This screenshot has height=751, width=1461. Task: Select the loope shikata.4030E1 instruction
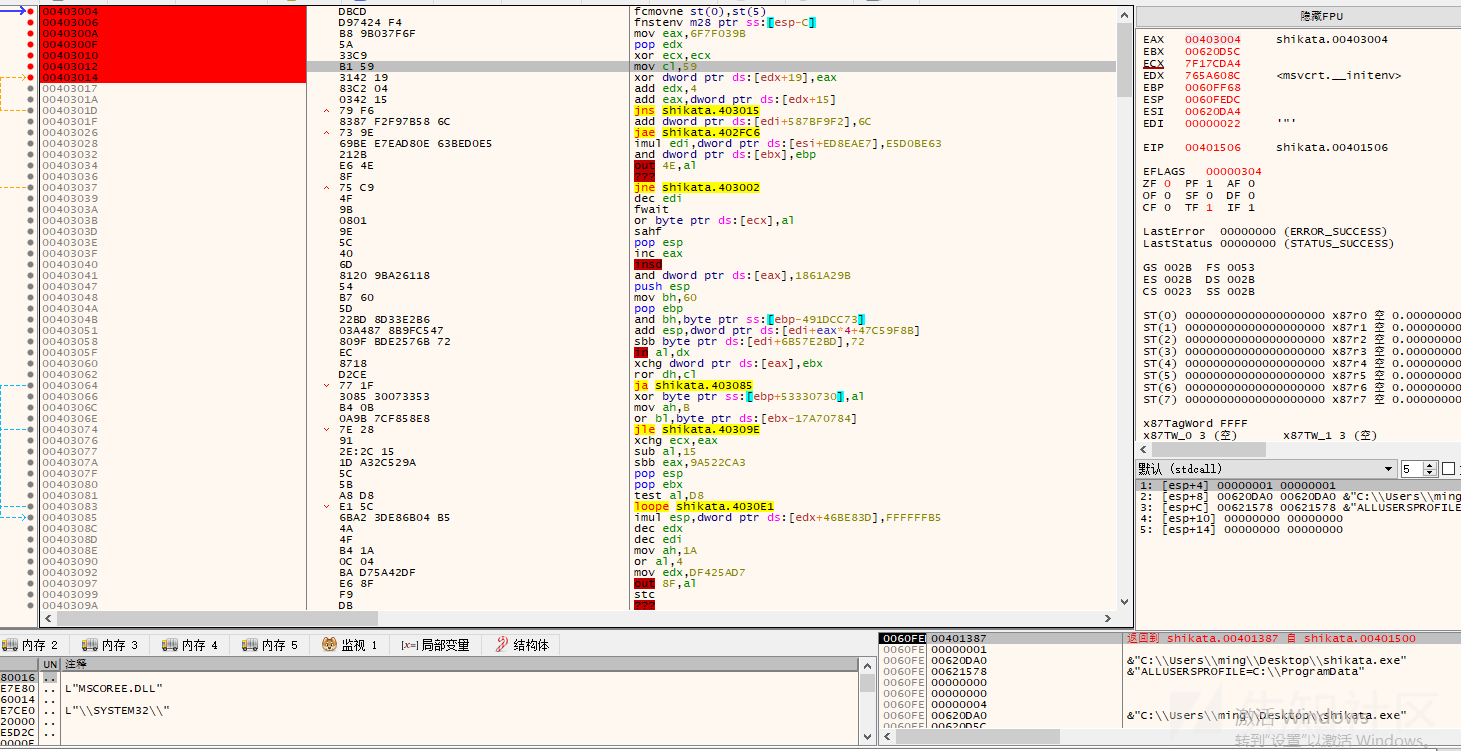(x=703, y=506)
